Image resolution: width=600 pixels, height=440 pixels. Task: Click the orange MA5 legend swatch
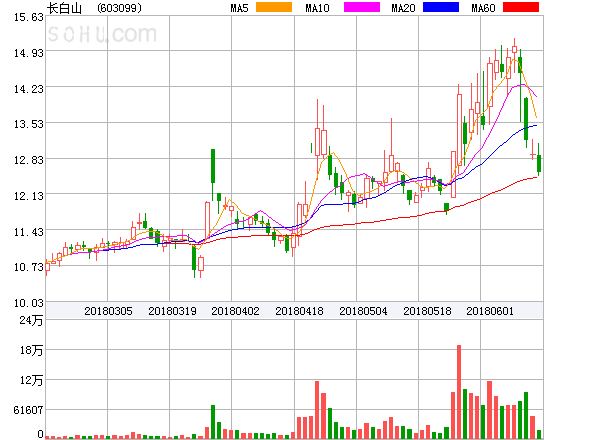[274, 7]
